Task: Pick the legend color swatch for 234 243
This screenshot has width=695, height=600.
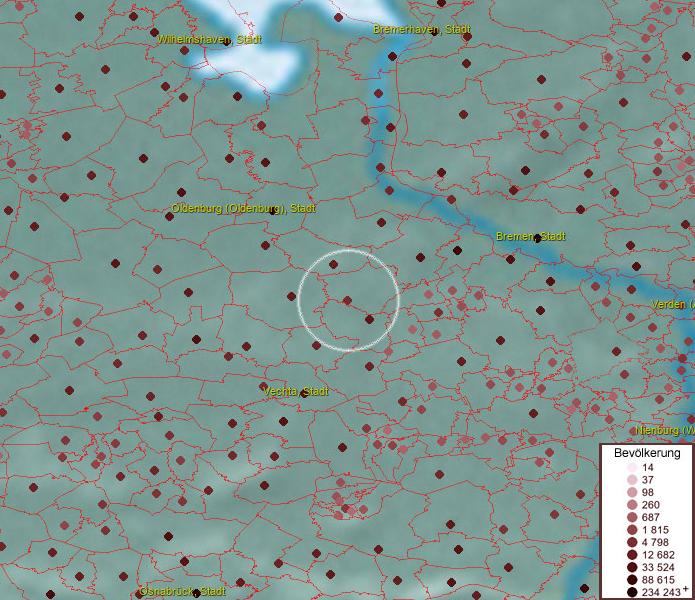Action: click(632, 592)
